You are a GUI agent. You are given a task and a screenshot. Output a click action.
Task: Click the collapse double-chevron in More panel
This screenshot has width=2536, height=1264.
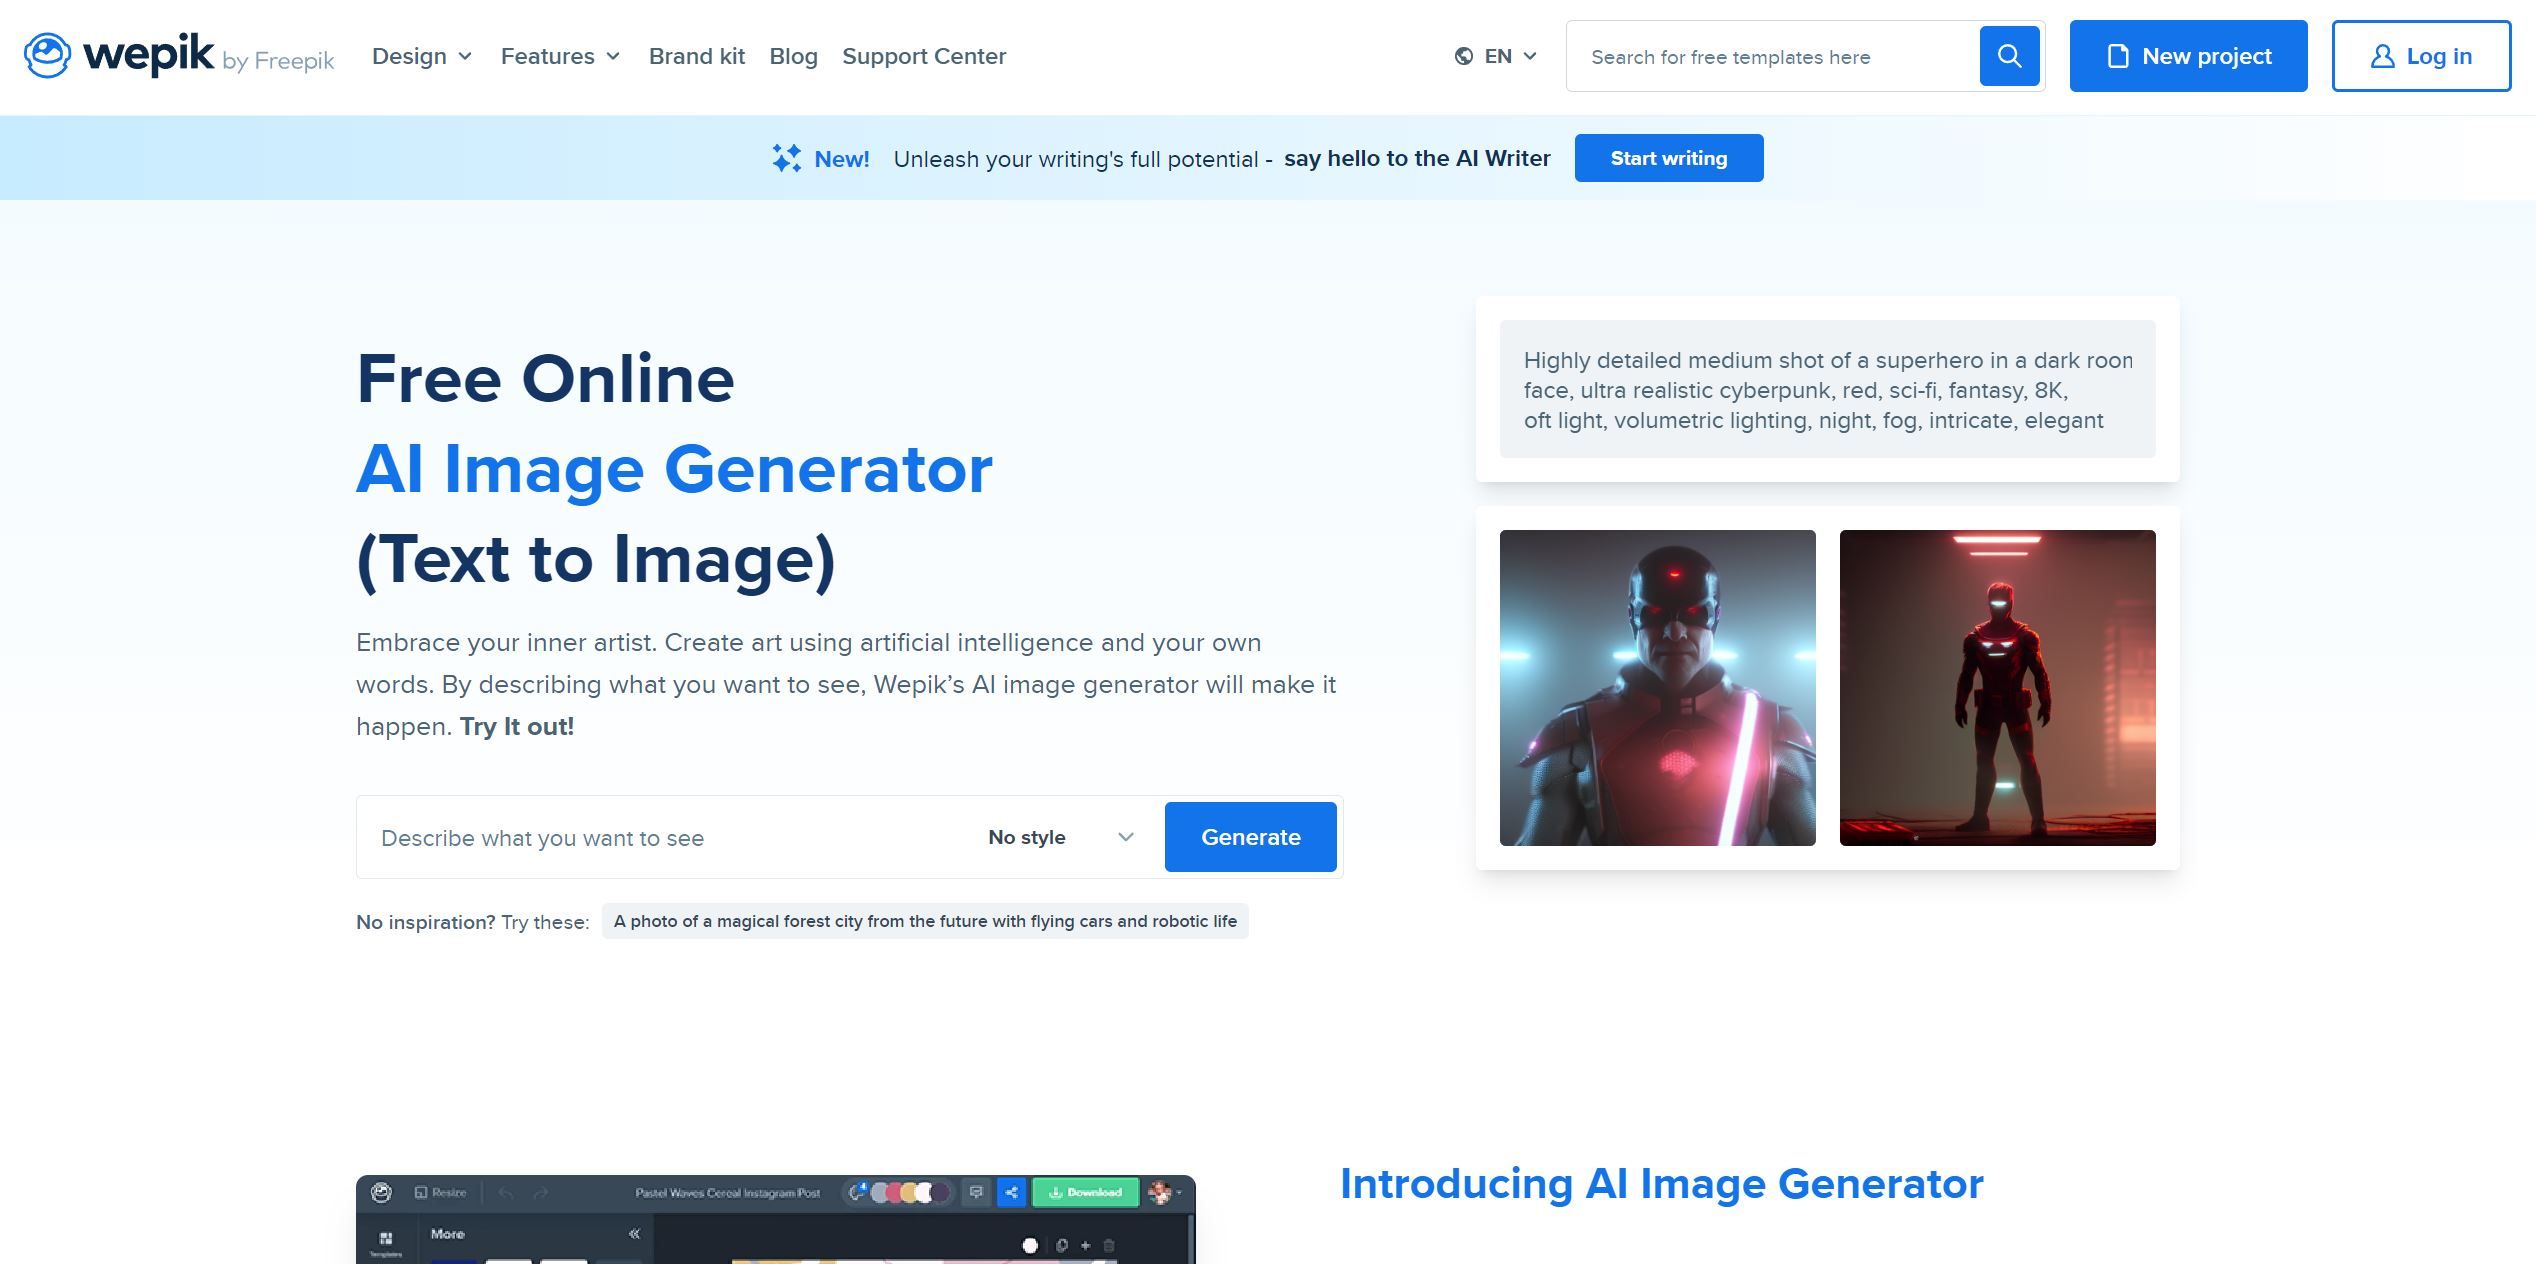tap(634, 1234)
